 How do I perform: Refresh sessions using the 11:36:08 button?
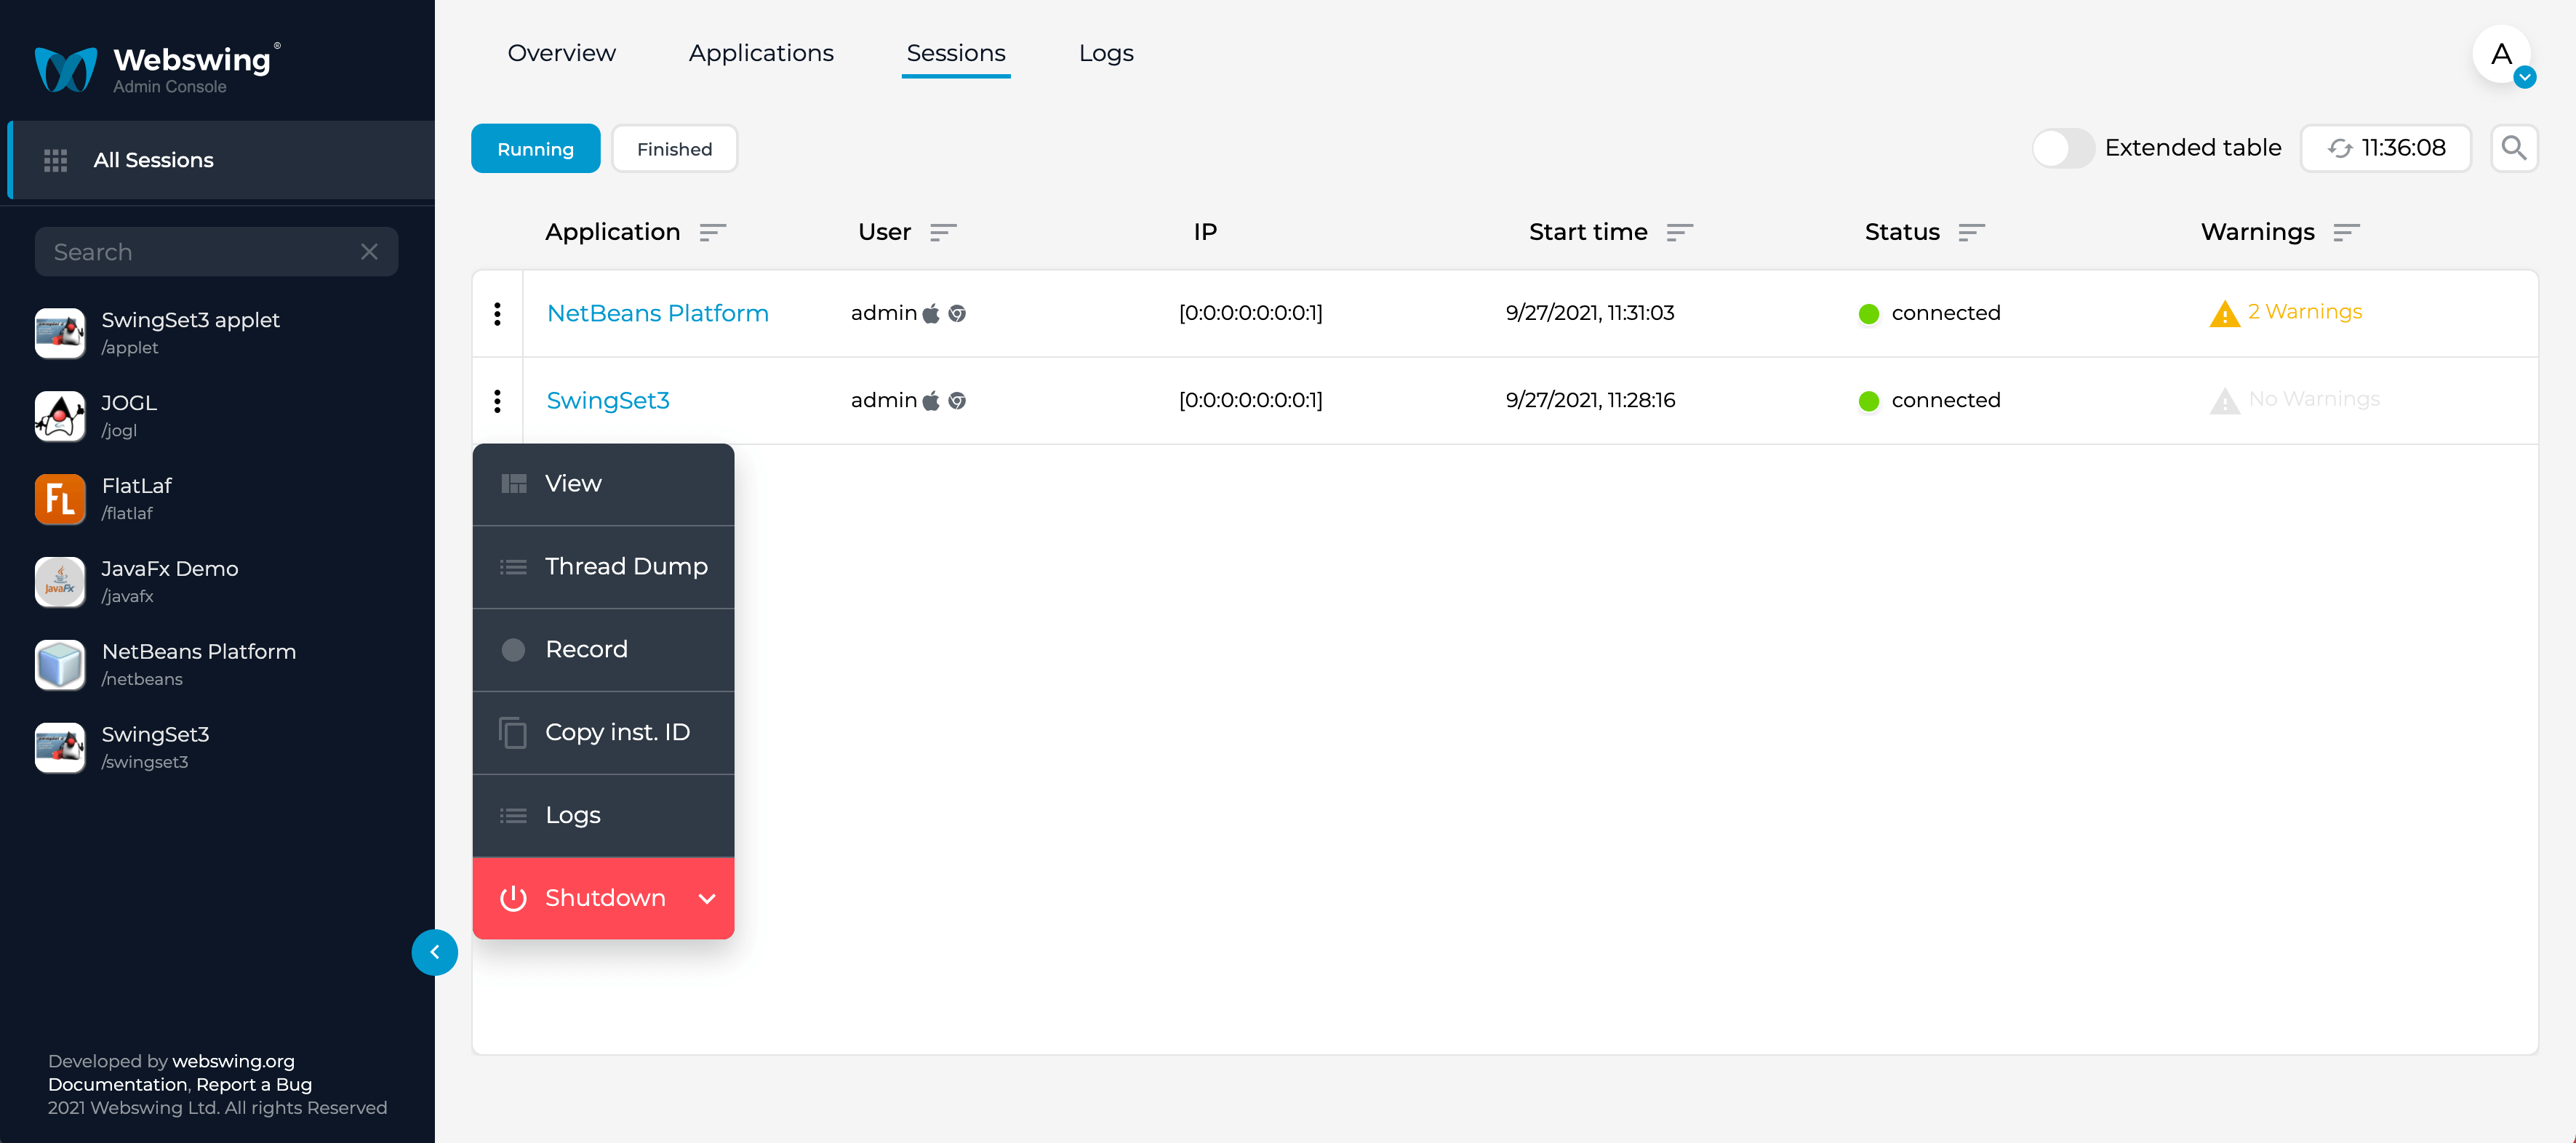pos(2386,148)
